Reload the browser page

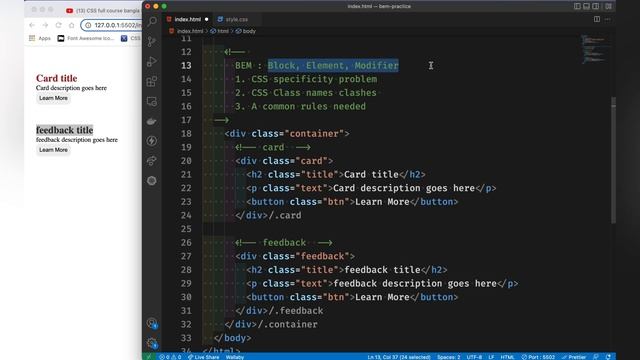pos(58,25)
